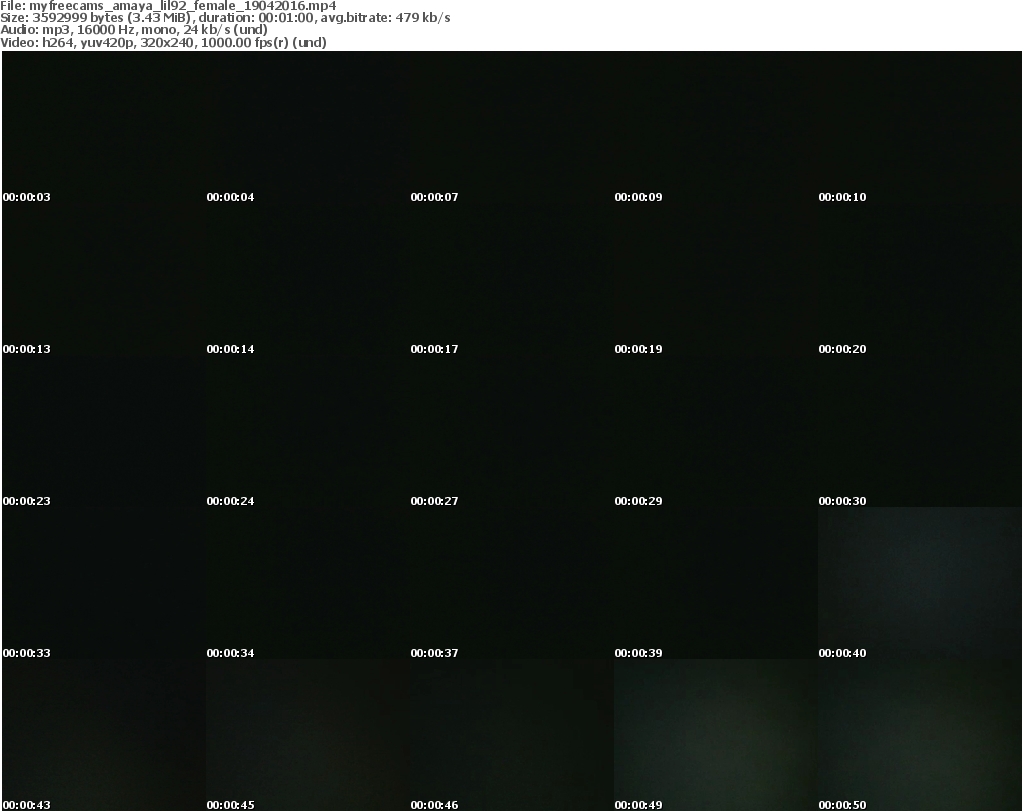The width and height of the screenshot is (1024, 811).
Task: Click the frame thumbnail stamped 00:00:37
Action: 511,583
